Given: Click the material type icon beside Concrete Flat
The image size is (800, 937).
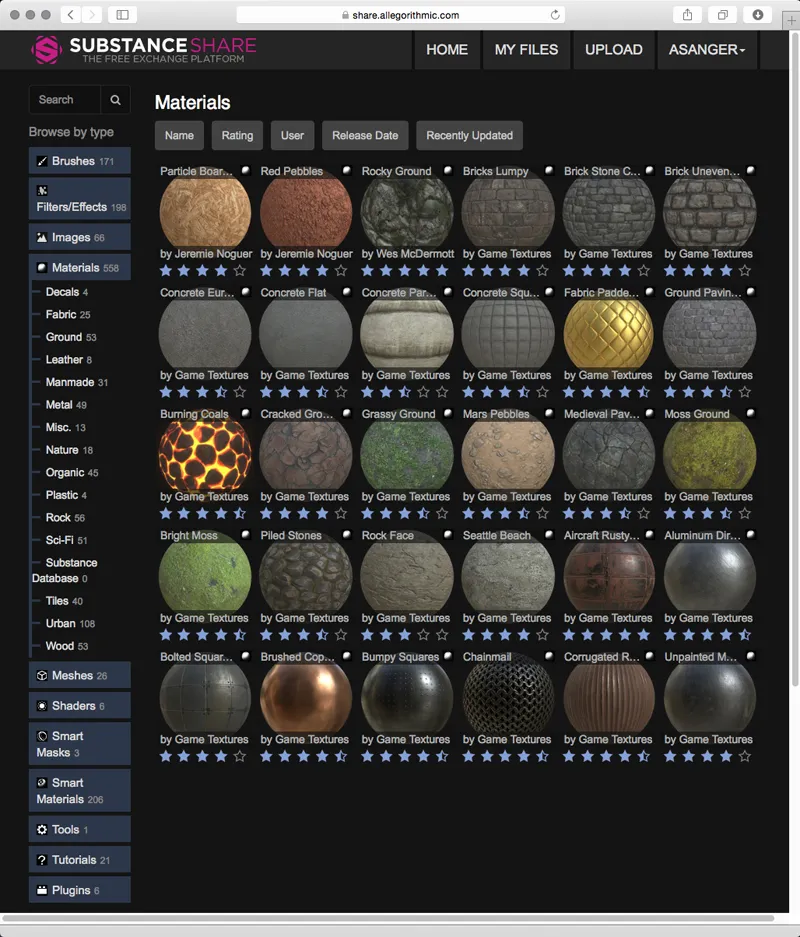Looking at the screenshot, I should click(x=347, y=292).
